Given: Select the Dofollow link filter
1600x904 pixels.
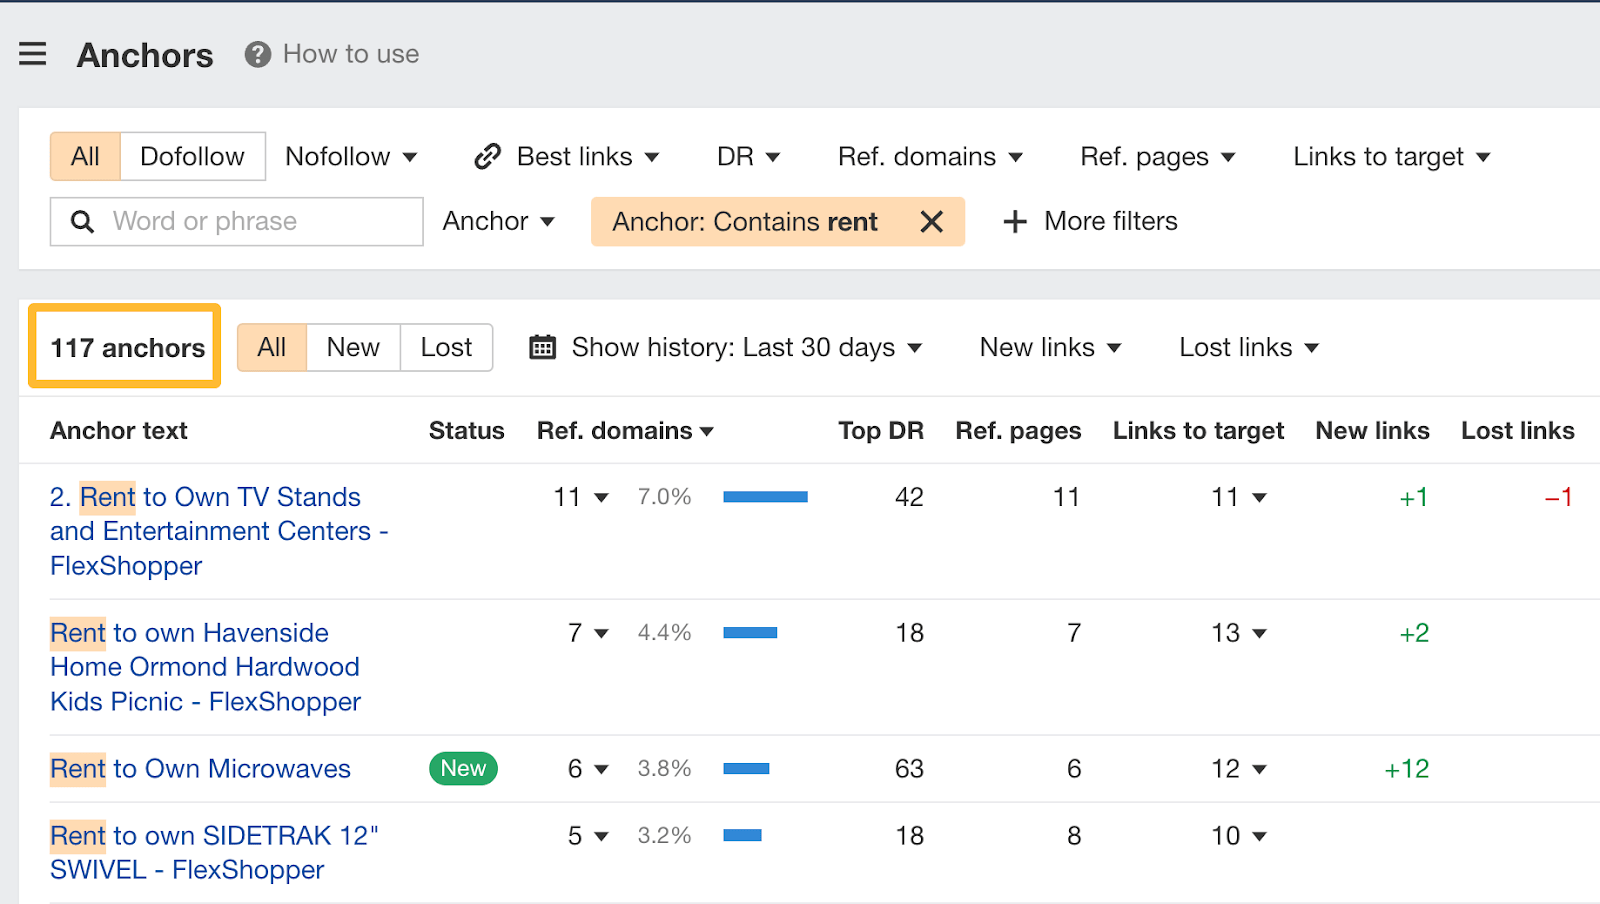Looking at the screenshot, I should click(x=192, y=156).
